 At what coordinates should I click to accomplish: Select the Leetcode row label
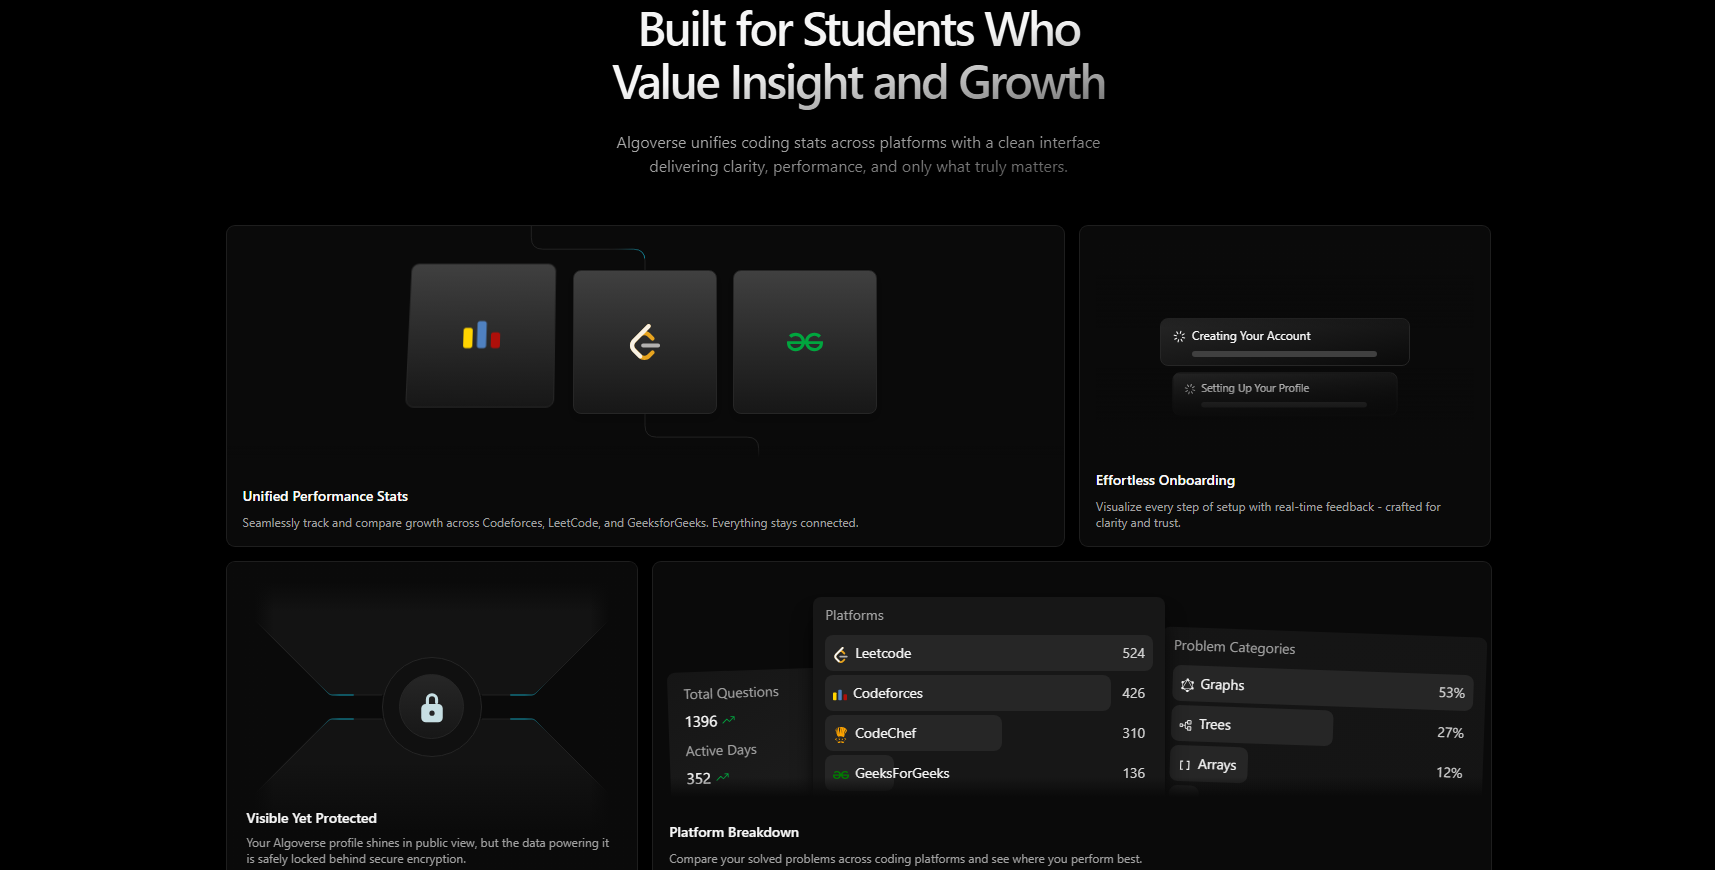pyautogui.click(x=883, y=653)
